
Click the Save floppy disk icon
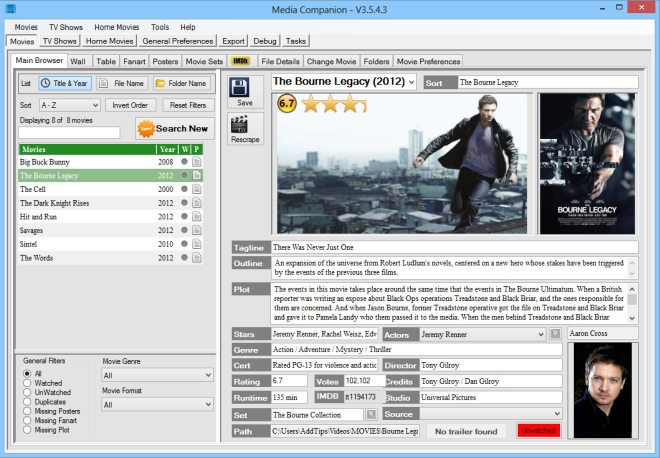(x=239, y=87)
